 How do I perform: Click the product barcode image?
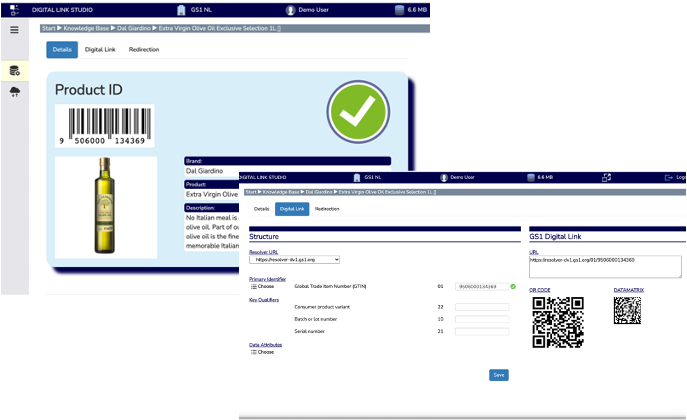pyautogui.click(x=105, y=126)
